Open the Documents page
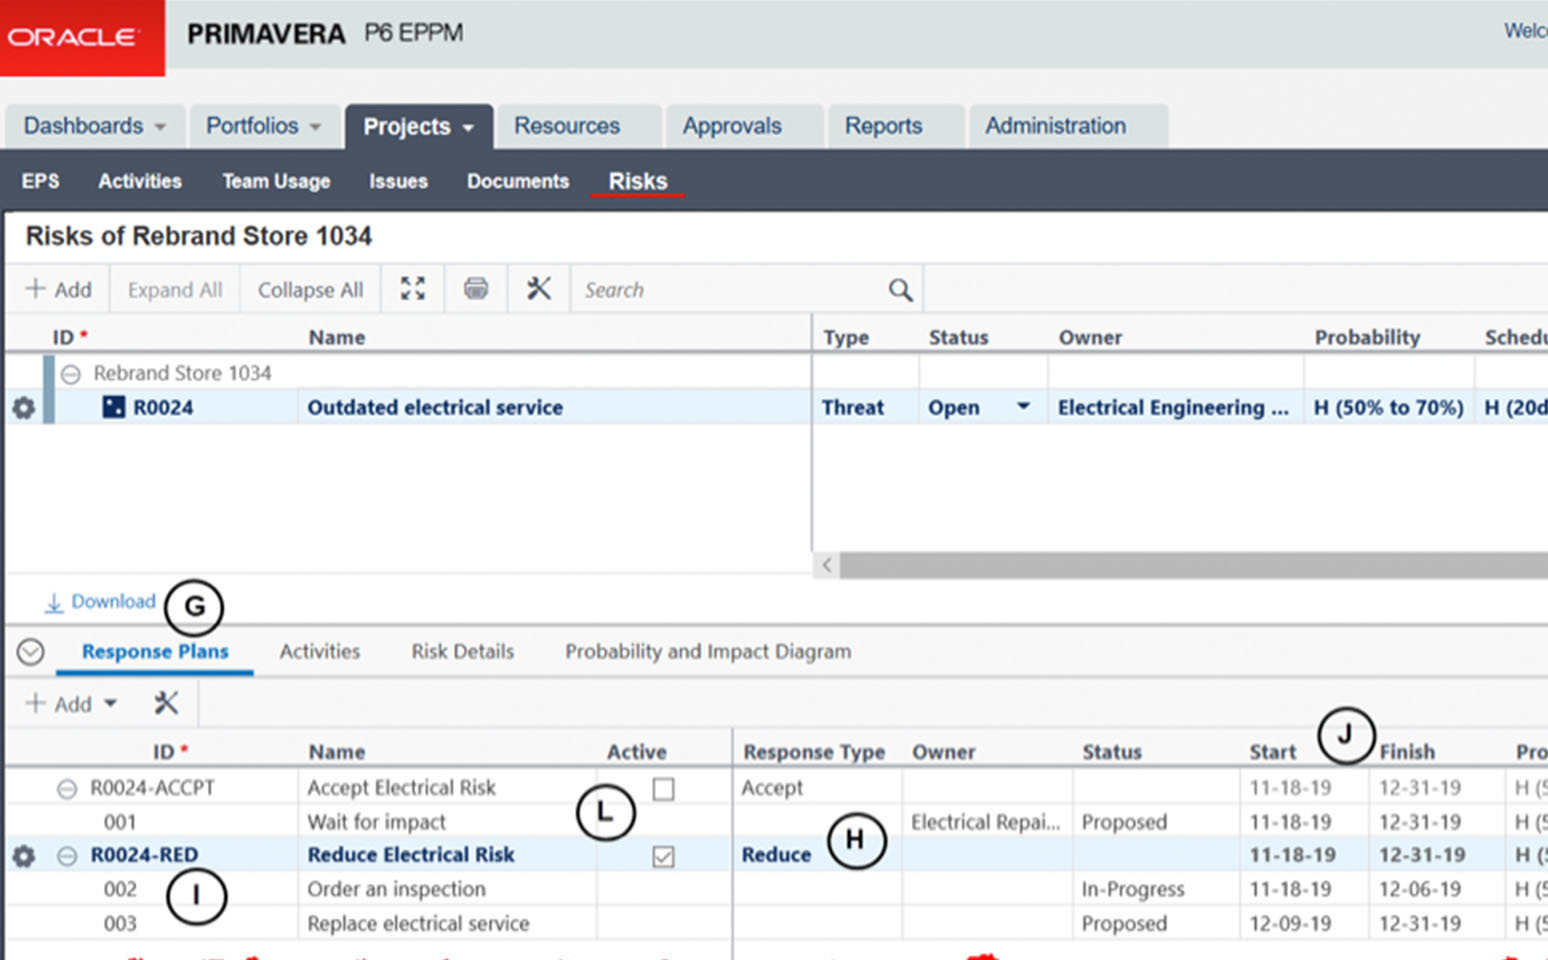 coord(518,181)
